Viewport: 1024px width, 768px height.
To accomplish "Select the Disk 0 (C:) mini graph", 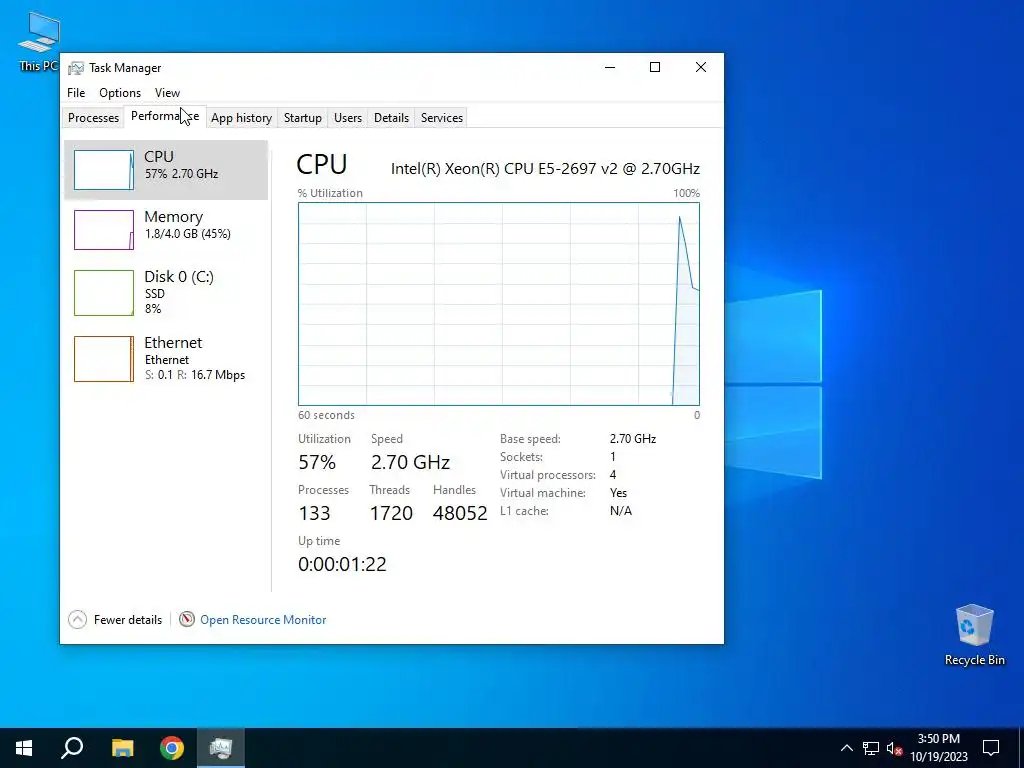I will tap(104, 293).
